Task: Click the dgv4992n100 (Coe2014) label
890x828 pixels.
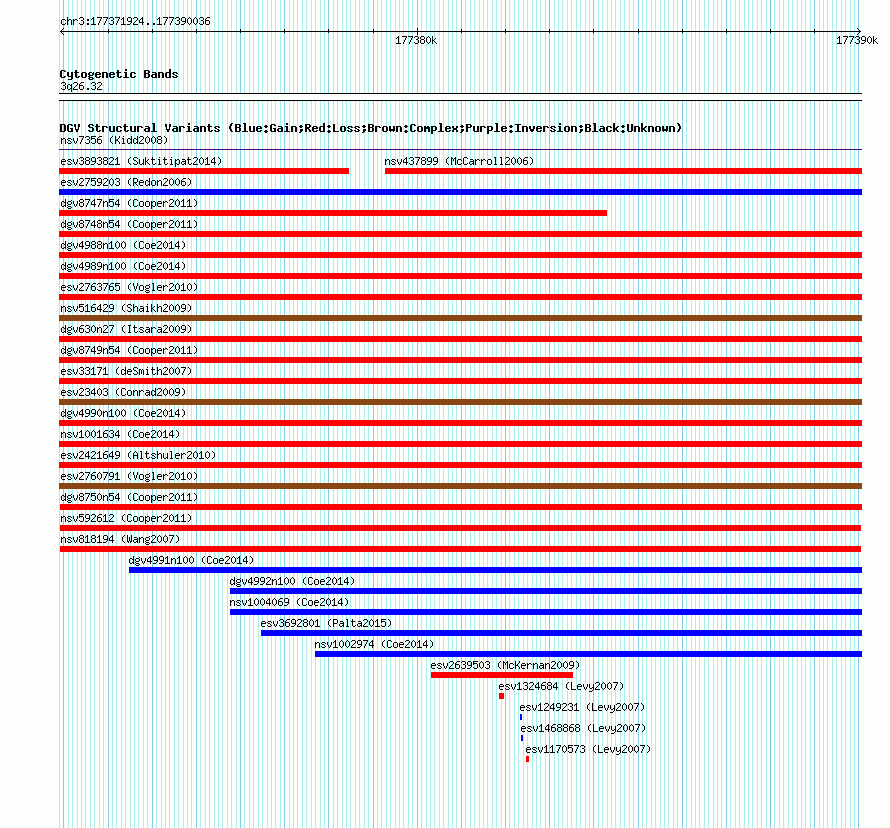Action: (292, 581)
